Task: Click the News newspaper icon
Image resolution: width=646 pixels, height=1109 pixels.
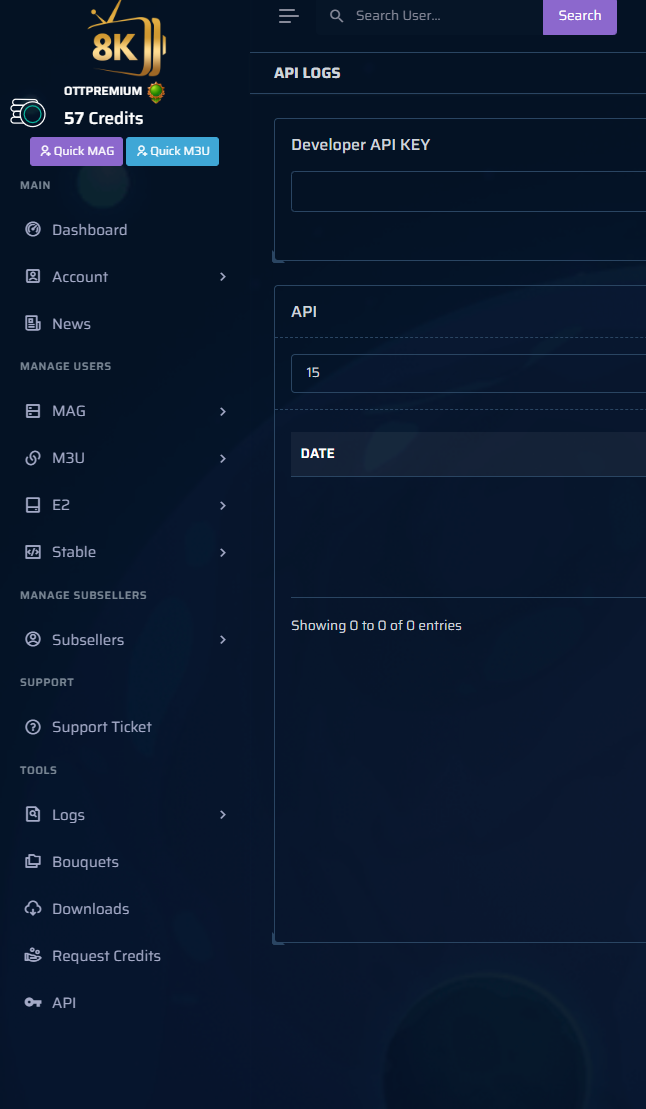Action: [x=33, y=324]
